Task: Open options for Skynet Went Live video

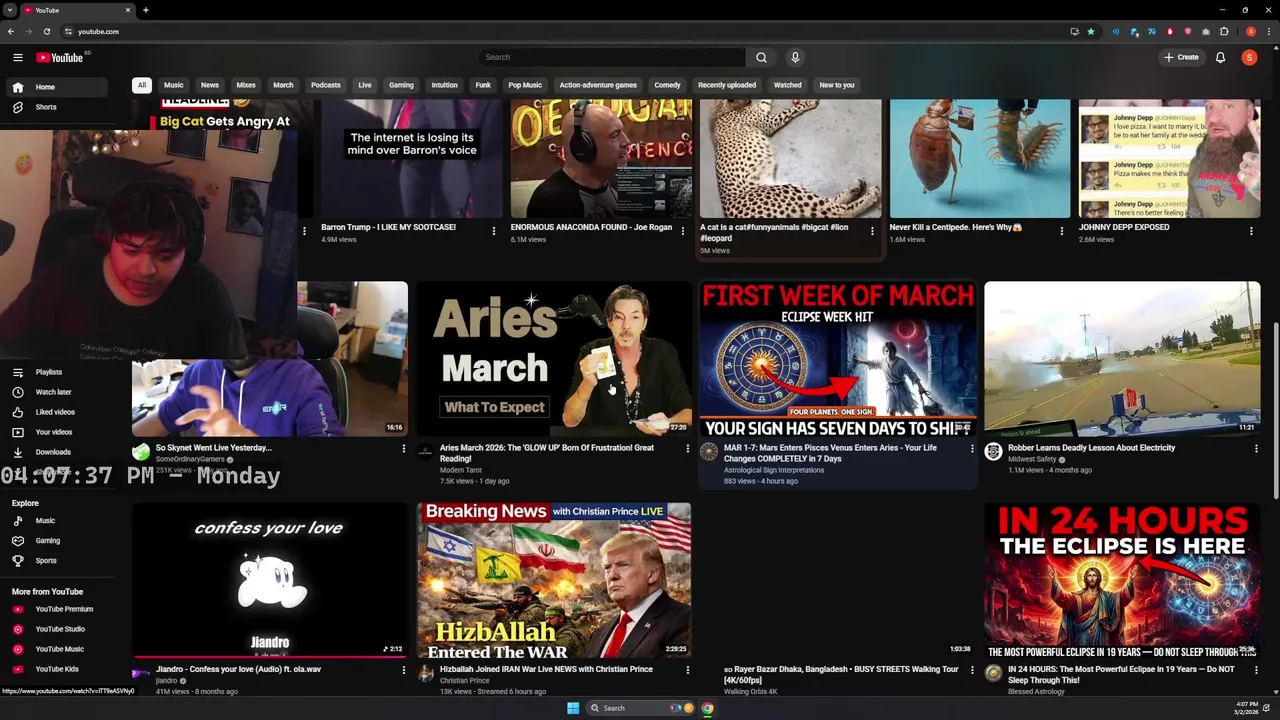Action: 404,449
